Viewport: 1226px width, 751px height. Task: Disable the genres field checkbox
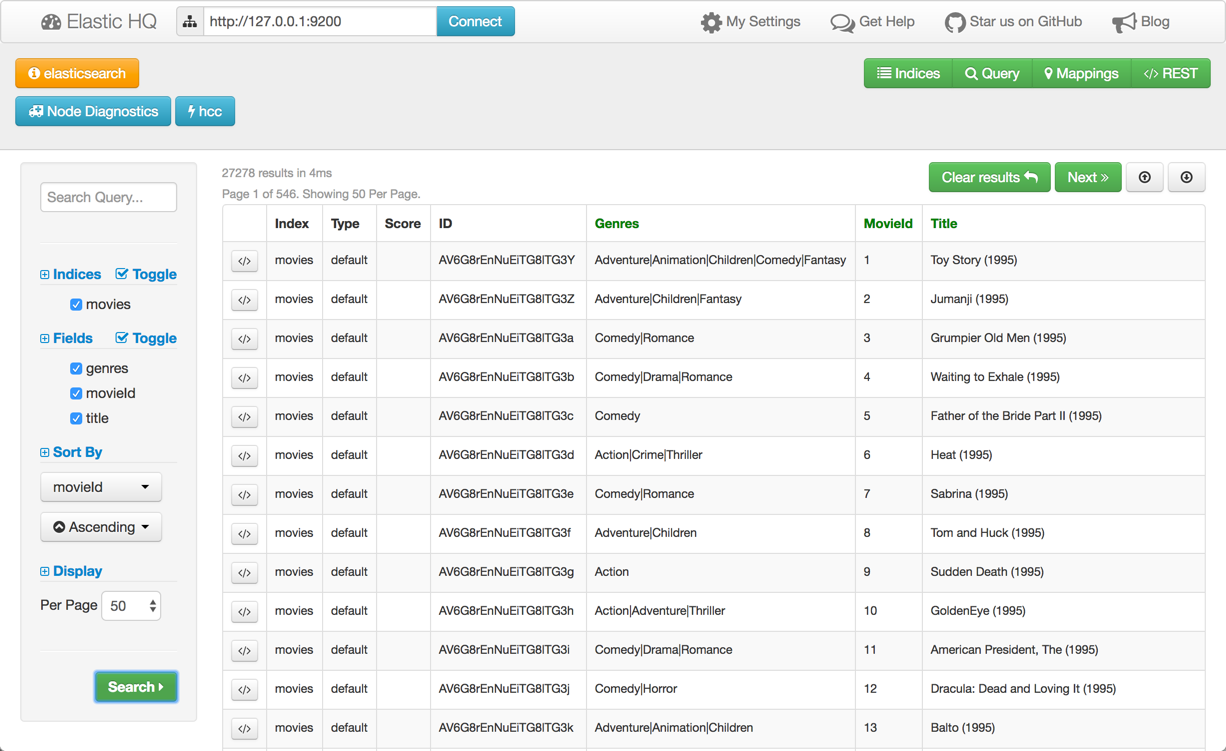click(76, 368)
